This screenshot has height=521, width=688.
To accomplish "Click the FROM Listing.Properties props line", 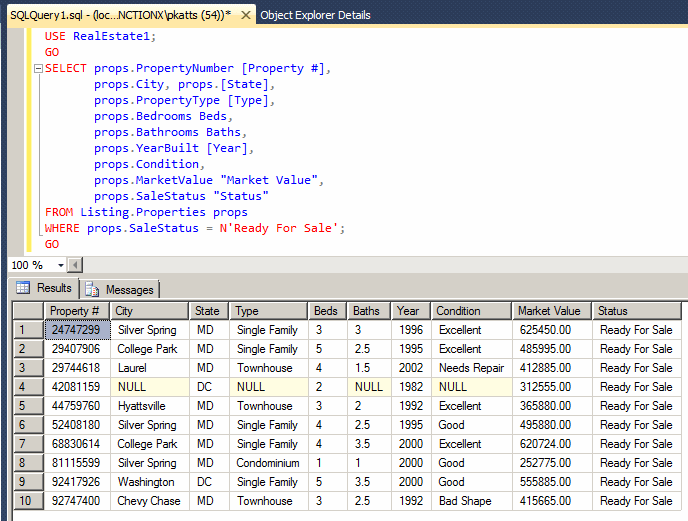I will tap(146, 212).
